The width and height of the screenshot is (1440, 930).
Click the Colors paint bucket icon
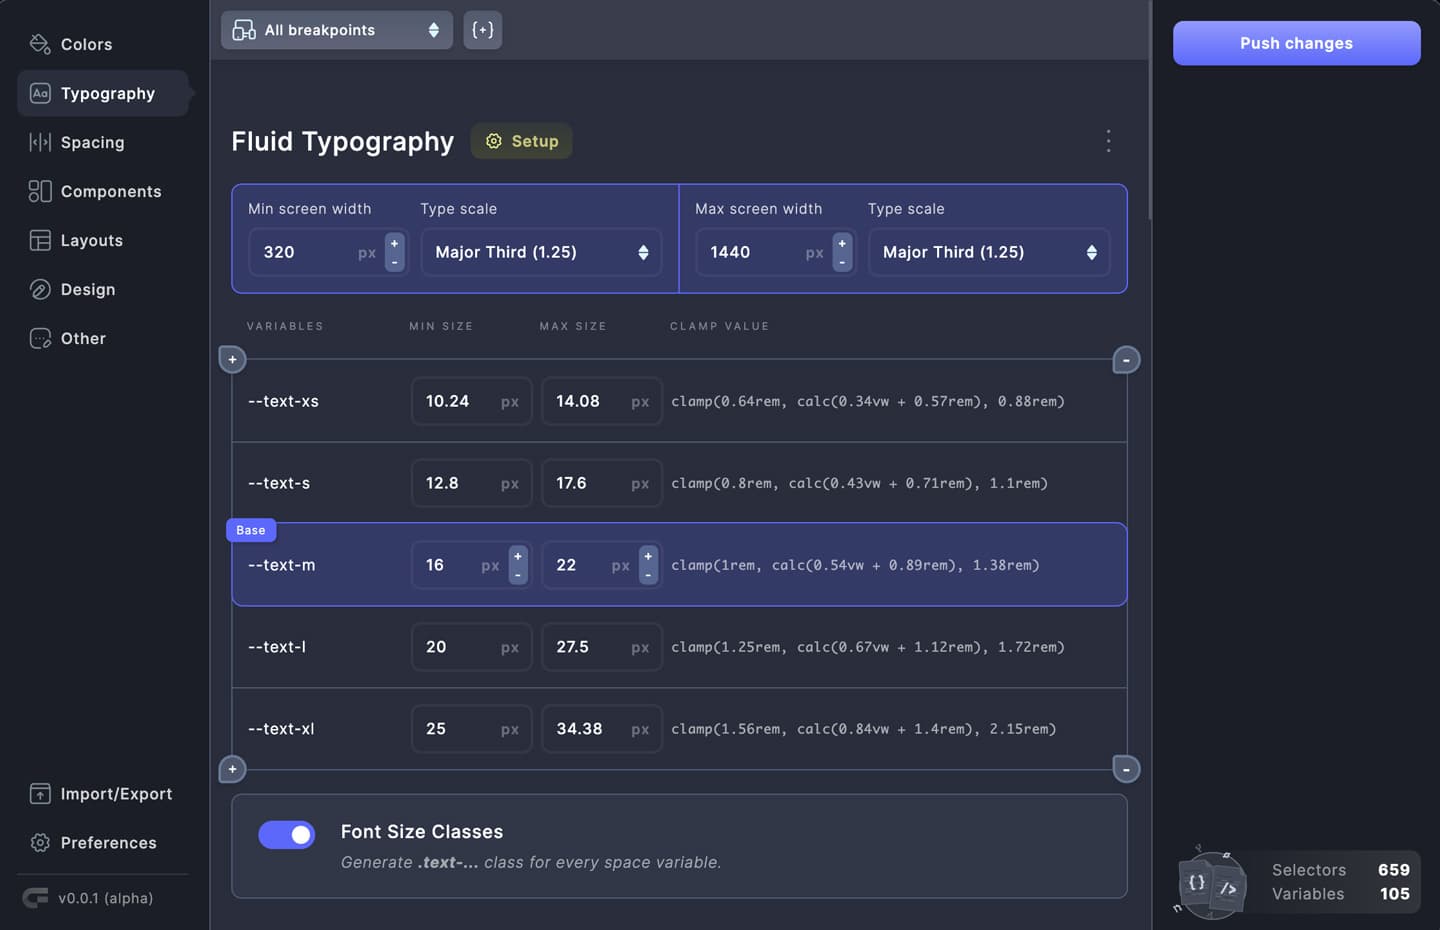40,44
